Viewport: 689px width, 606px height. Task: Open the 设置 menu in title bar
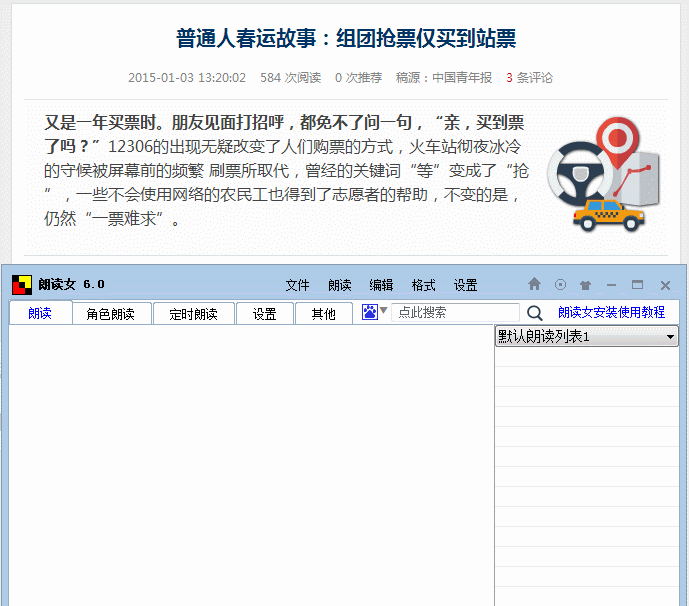coord(466,285)
